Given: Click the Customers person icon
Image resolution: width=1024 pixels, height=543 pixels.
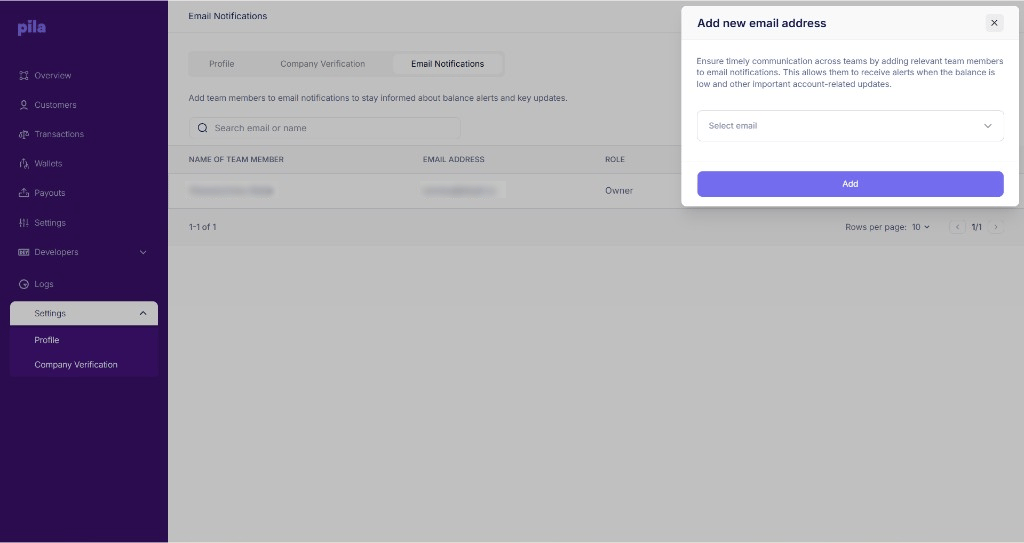Looking at the screenshot, I should coord(24,105).
